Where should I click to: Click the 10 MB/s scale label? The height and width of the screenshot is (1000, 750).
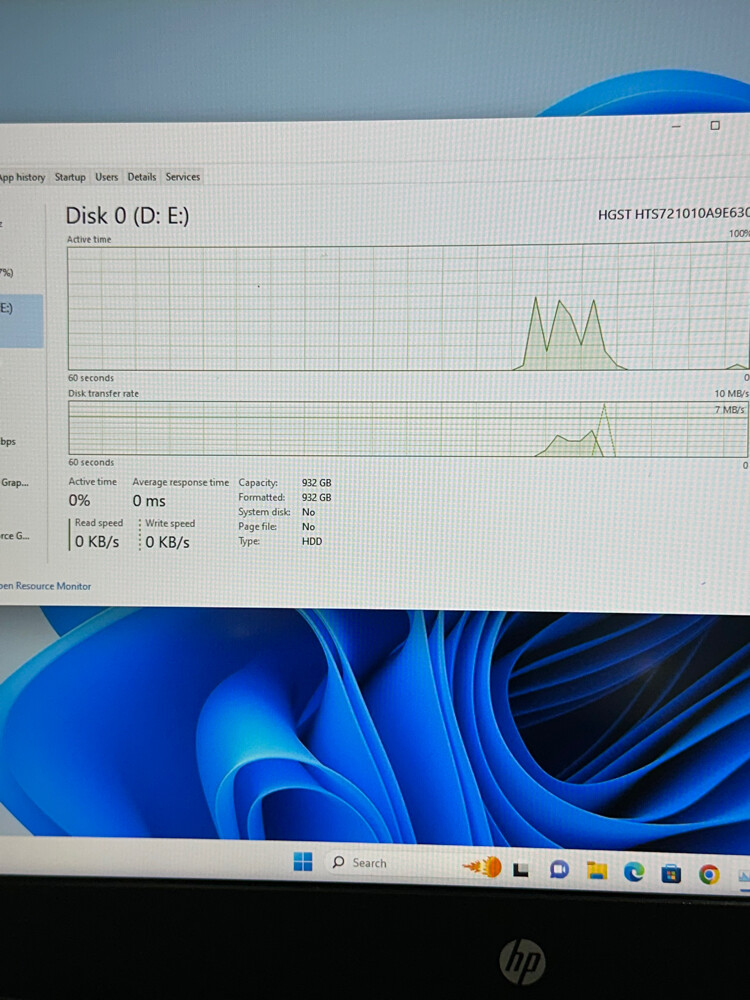pyautogui.click(x=732, y=393)
